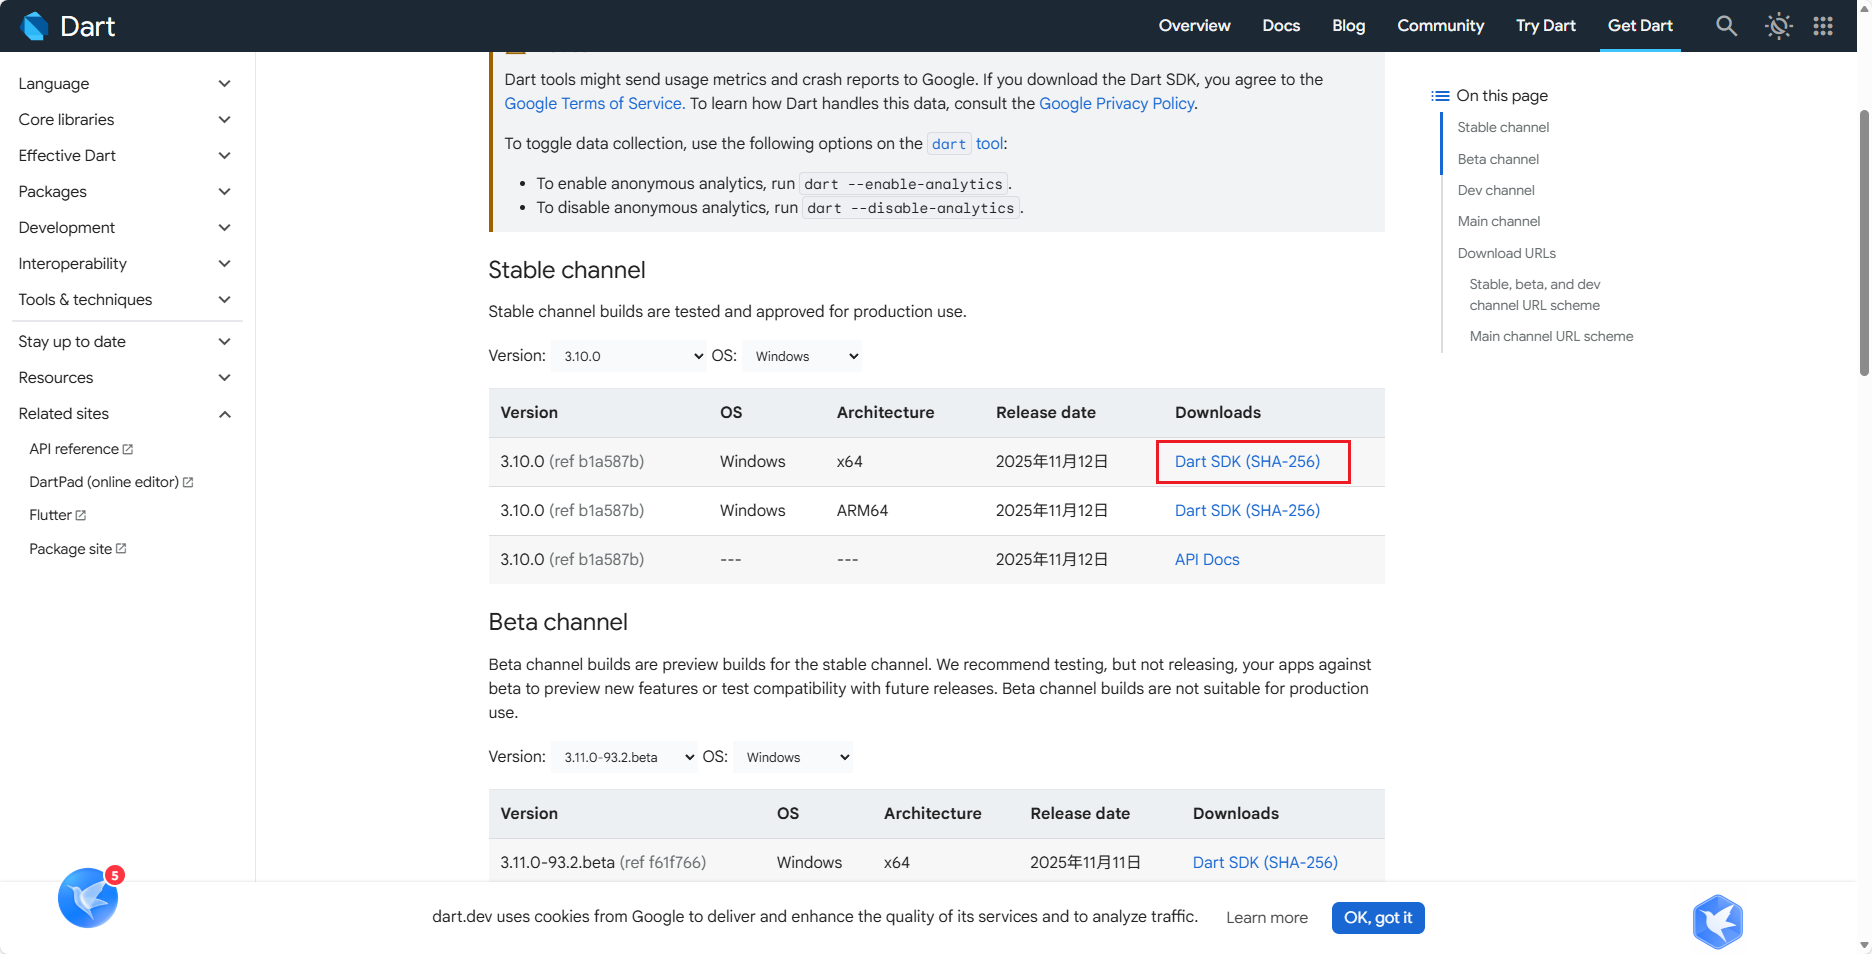This screenshot has height=954, width=1872.
Task: Click the ARM64 architecture cell
Action: pos(862,511)
